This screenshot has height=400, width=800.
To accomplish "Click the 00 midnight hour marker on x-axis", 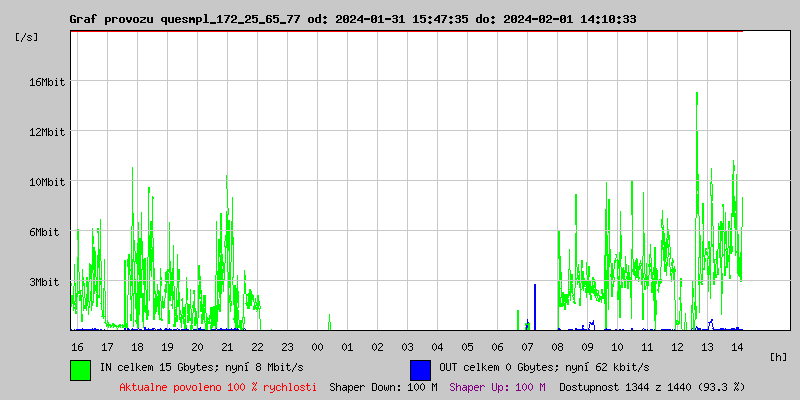I will pos(317,346).
